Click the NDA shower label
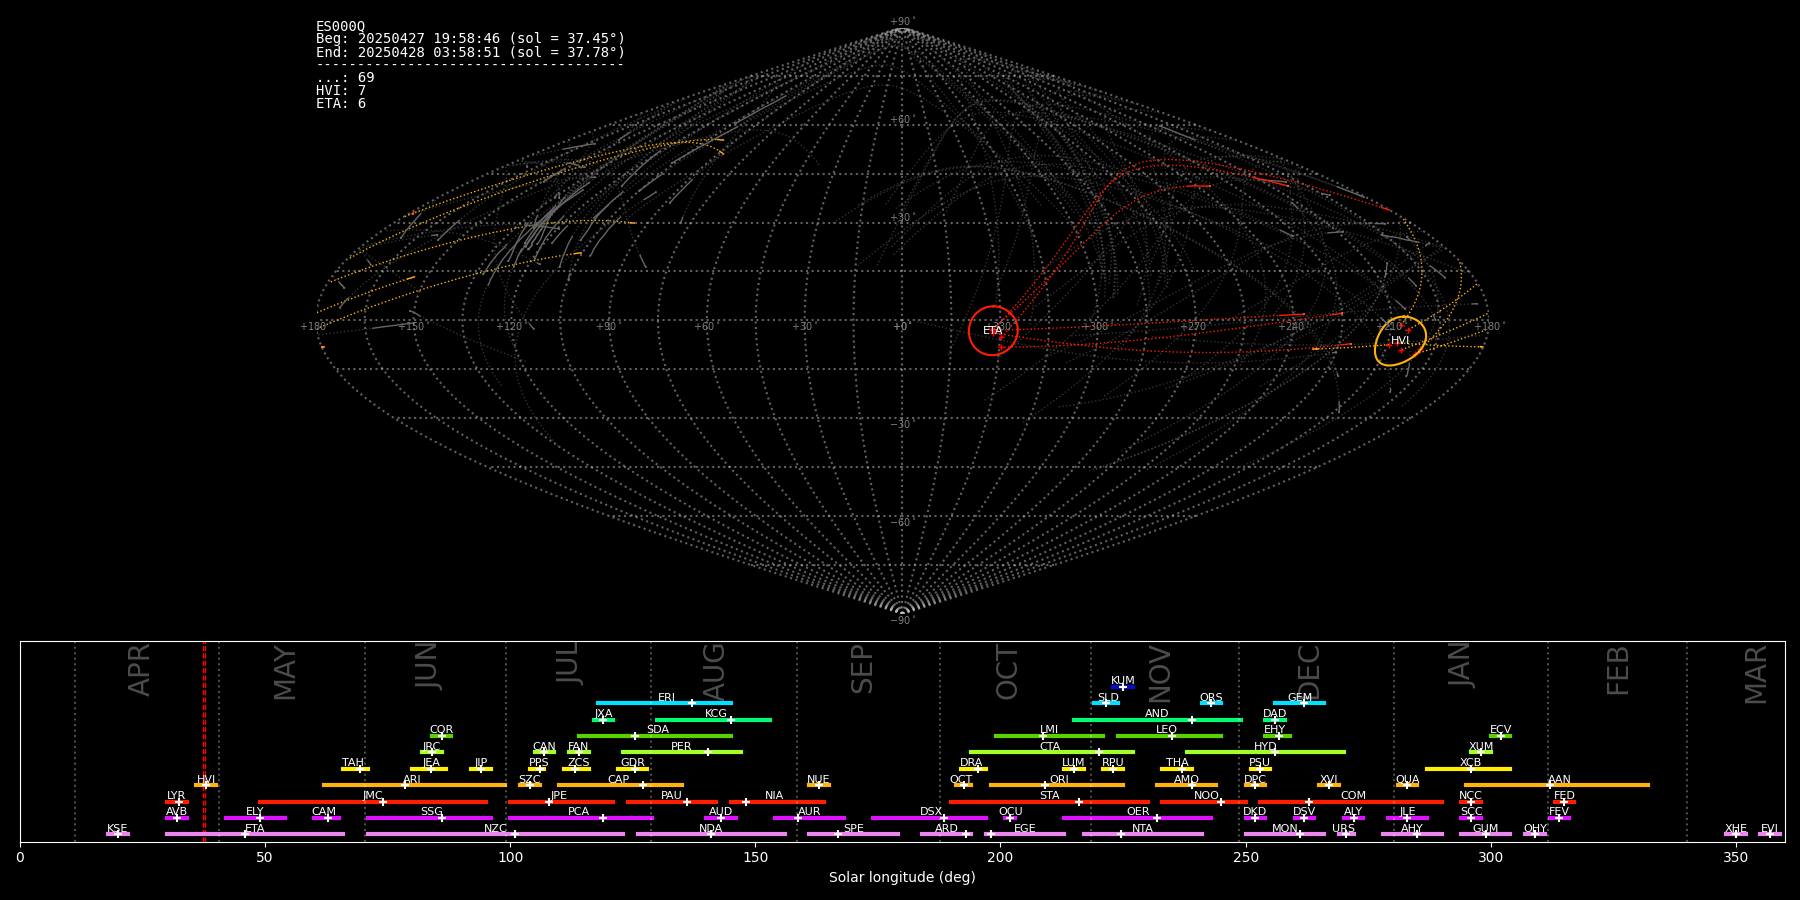Image resolution: width=1800 pixels, height=900 pixels. click(x=710, y=829)
